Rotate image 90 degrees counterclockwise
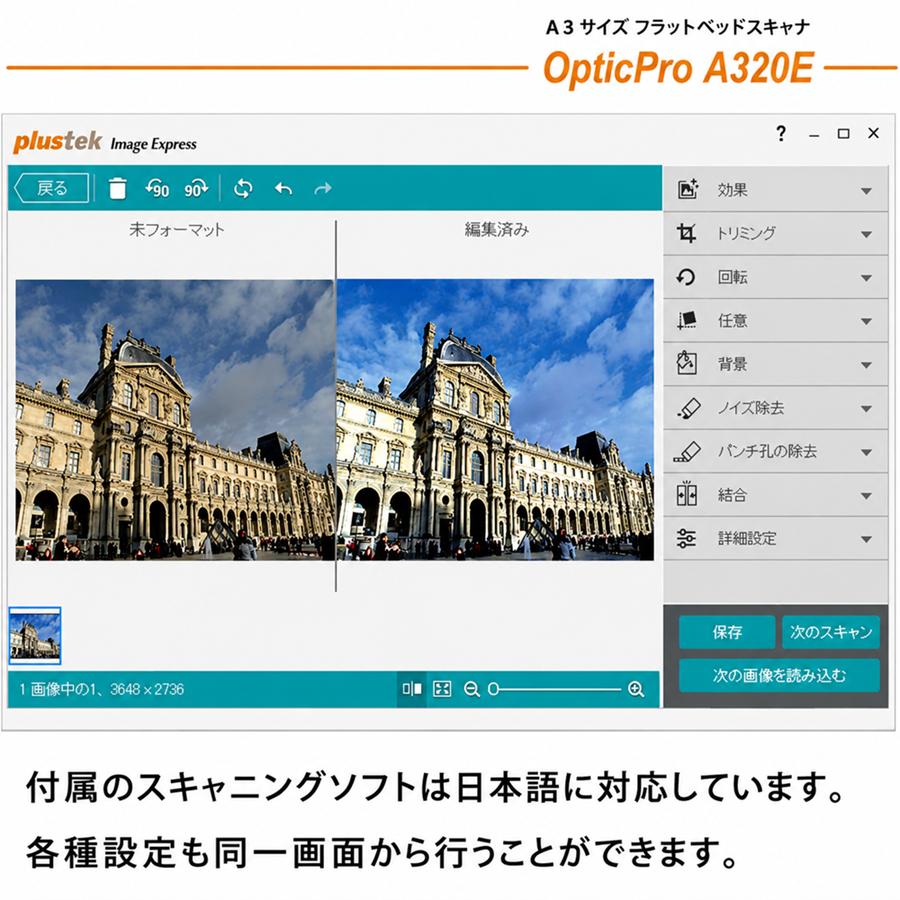The width and height of the screenshot is (900, 900). tap(157, 188)
